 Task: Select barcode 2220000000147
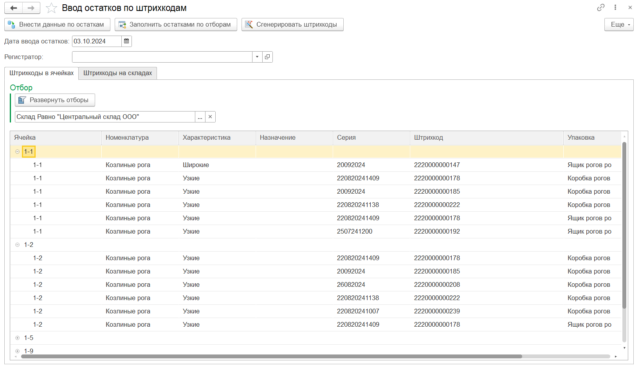point(437,165)
